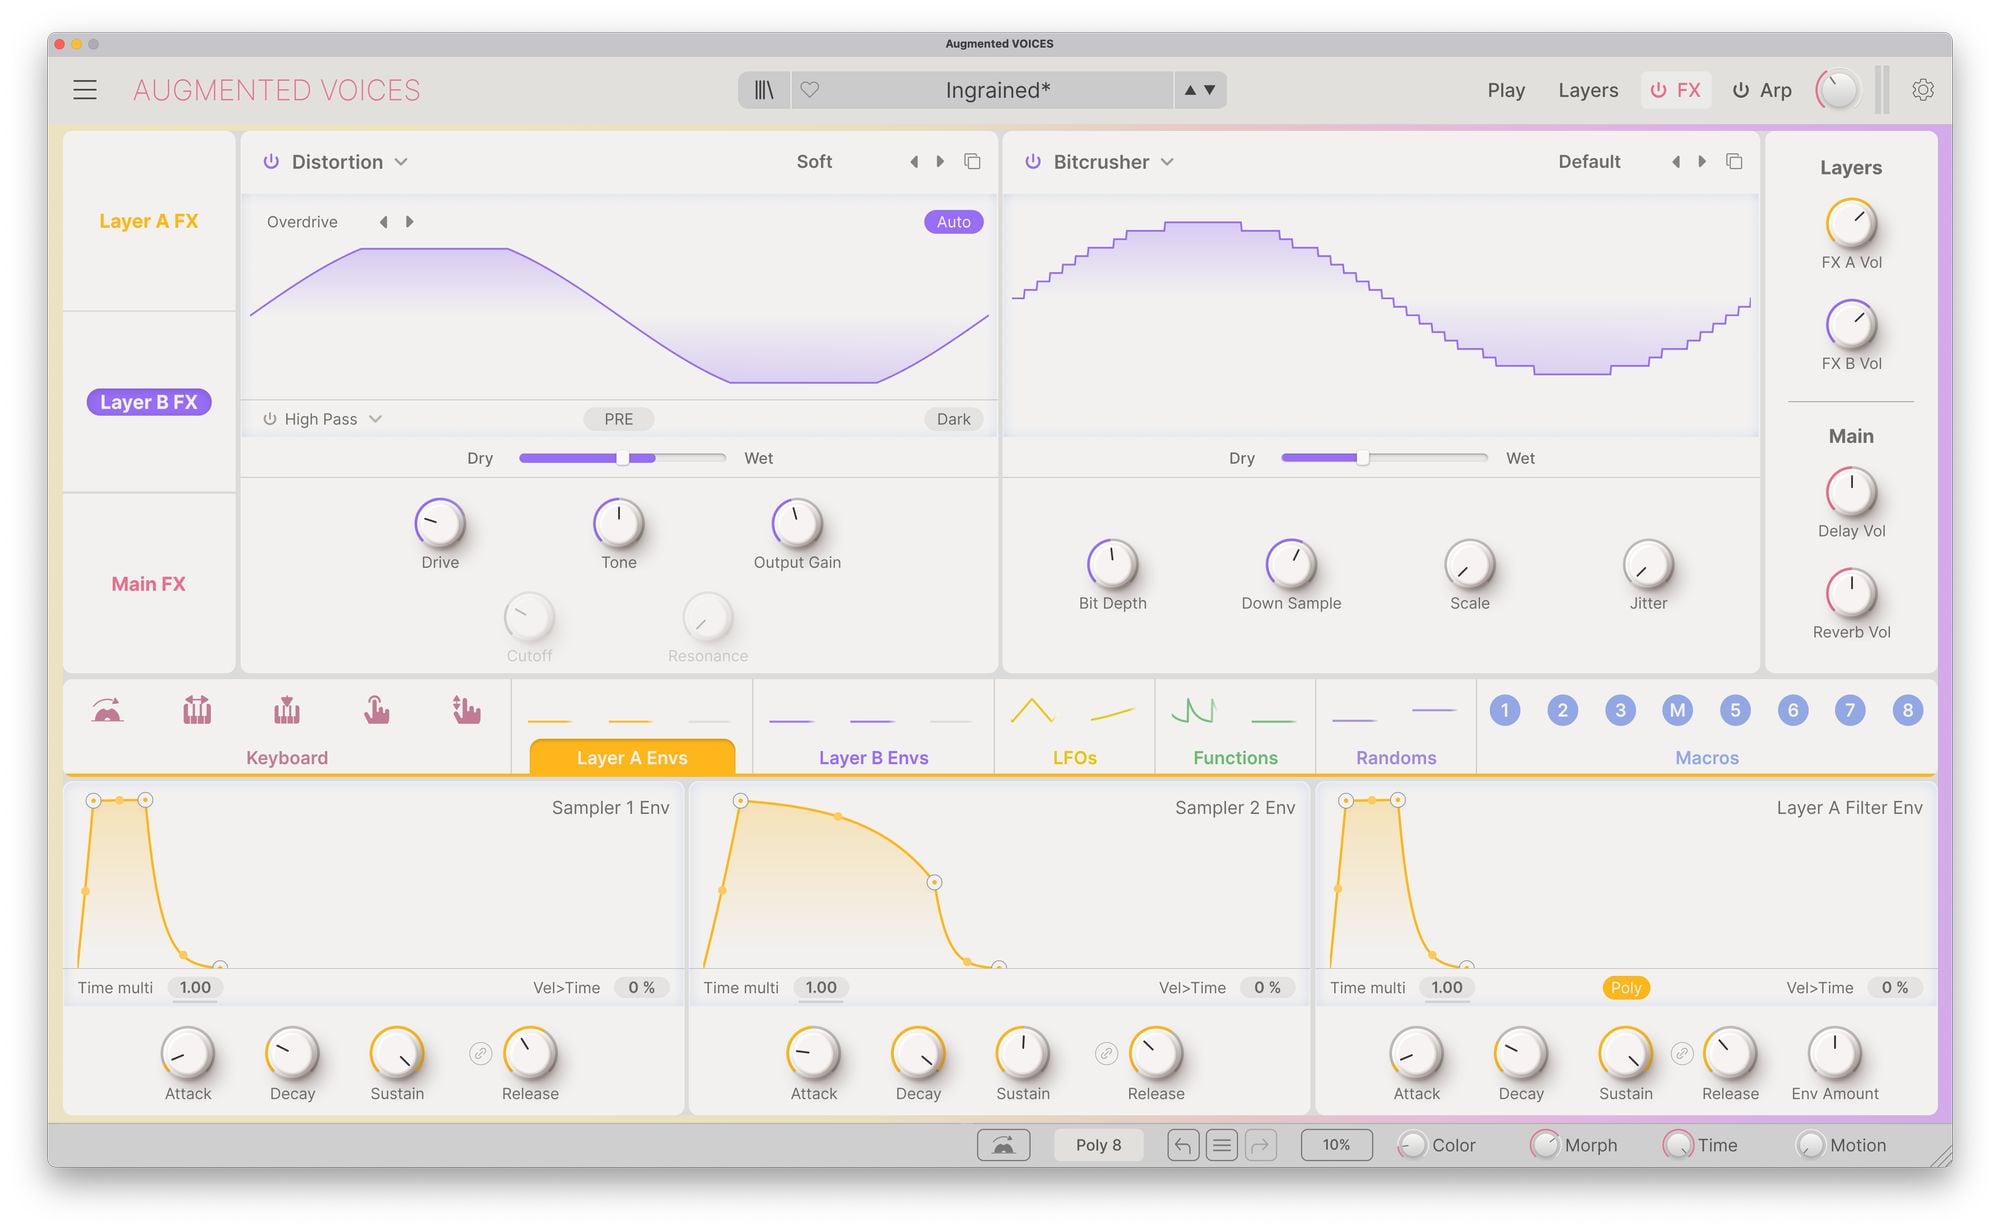
Task: Open the Ingrained preset name selector
Action: 998,90
